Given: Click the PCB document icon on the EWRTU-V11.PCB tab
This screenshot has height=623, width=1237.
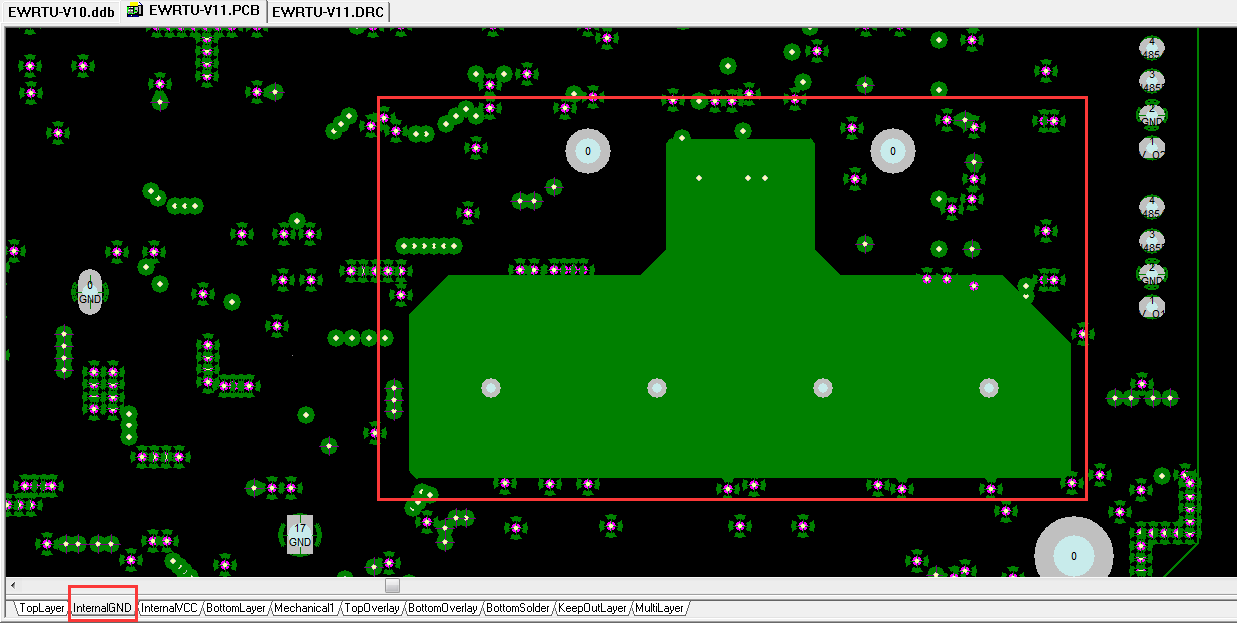Looking at the screenshot, I should point(135,11).
